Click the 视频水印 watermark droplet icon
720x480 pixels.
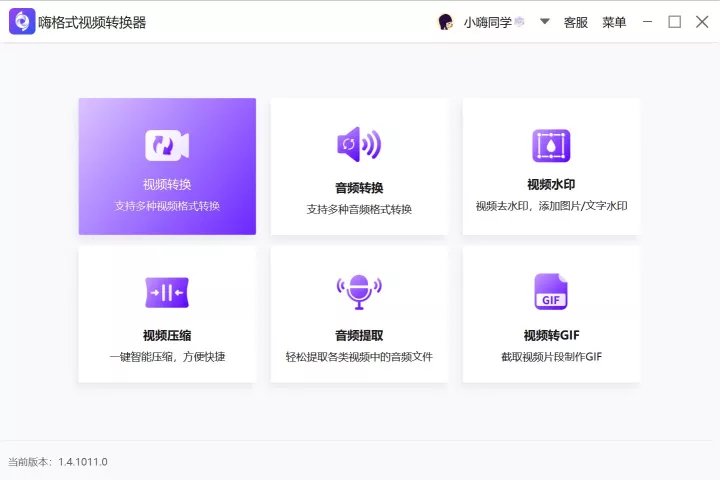pos(551,146)
